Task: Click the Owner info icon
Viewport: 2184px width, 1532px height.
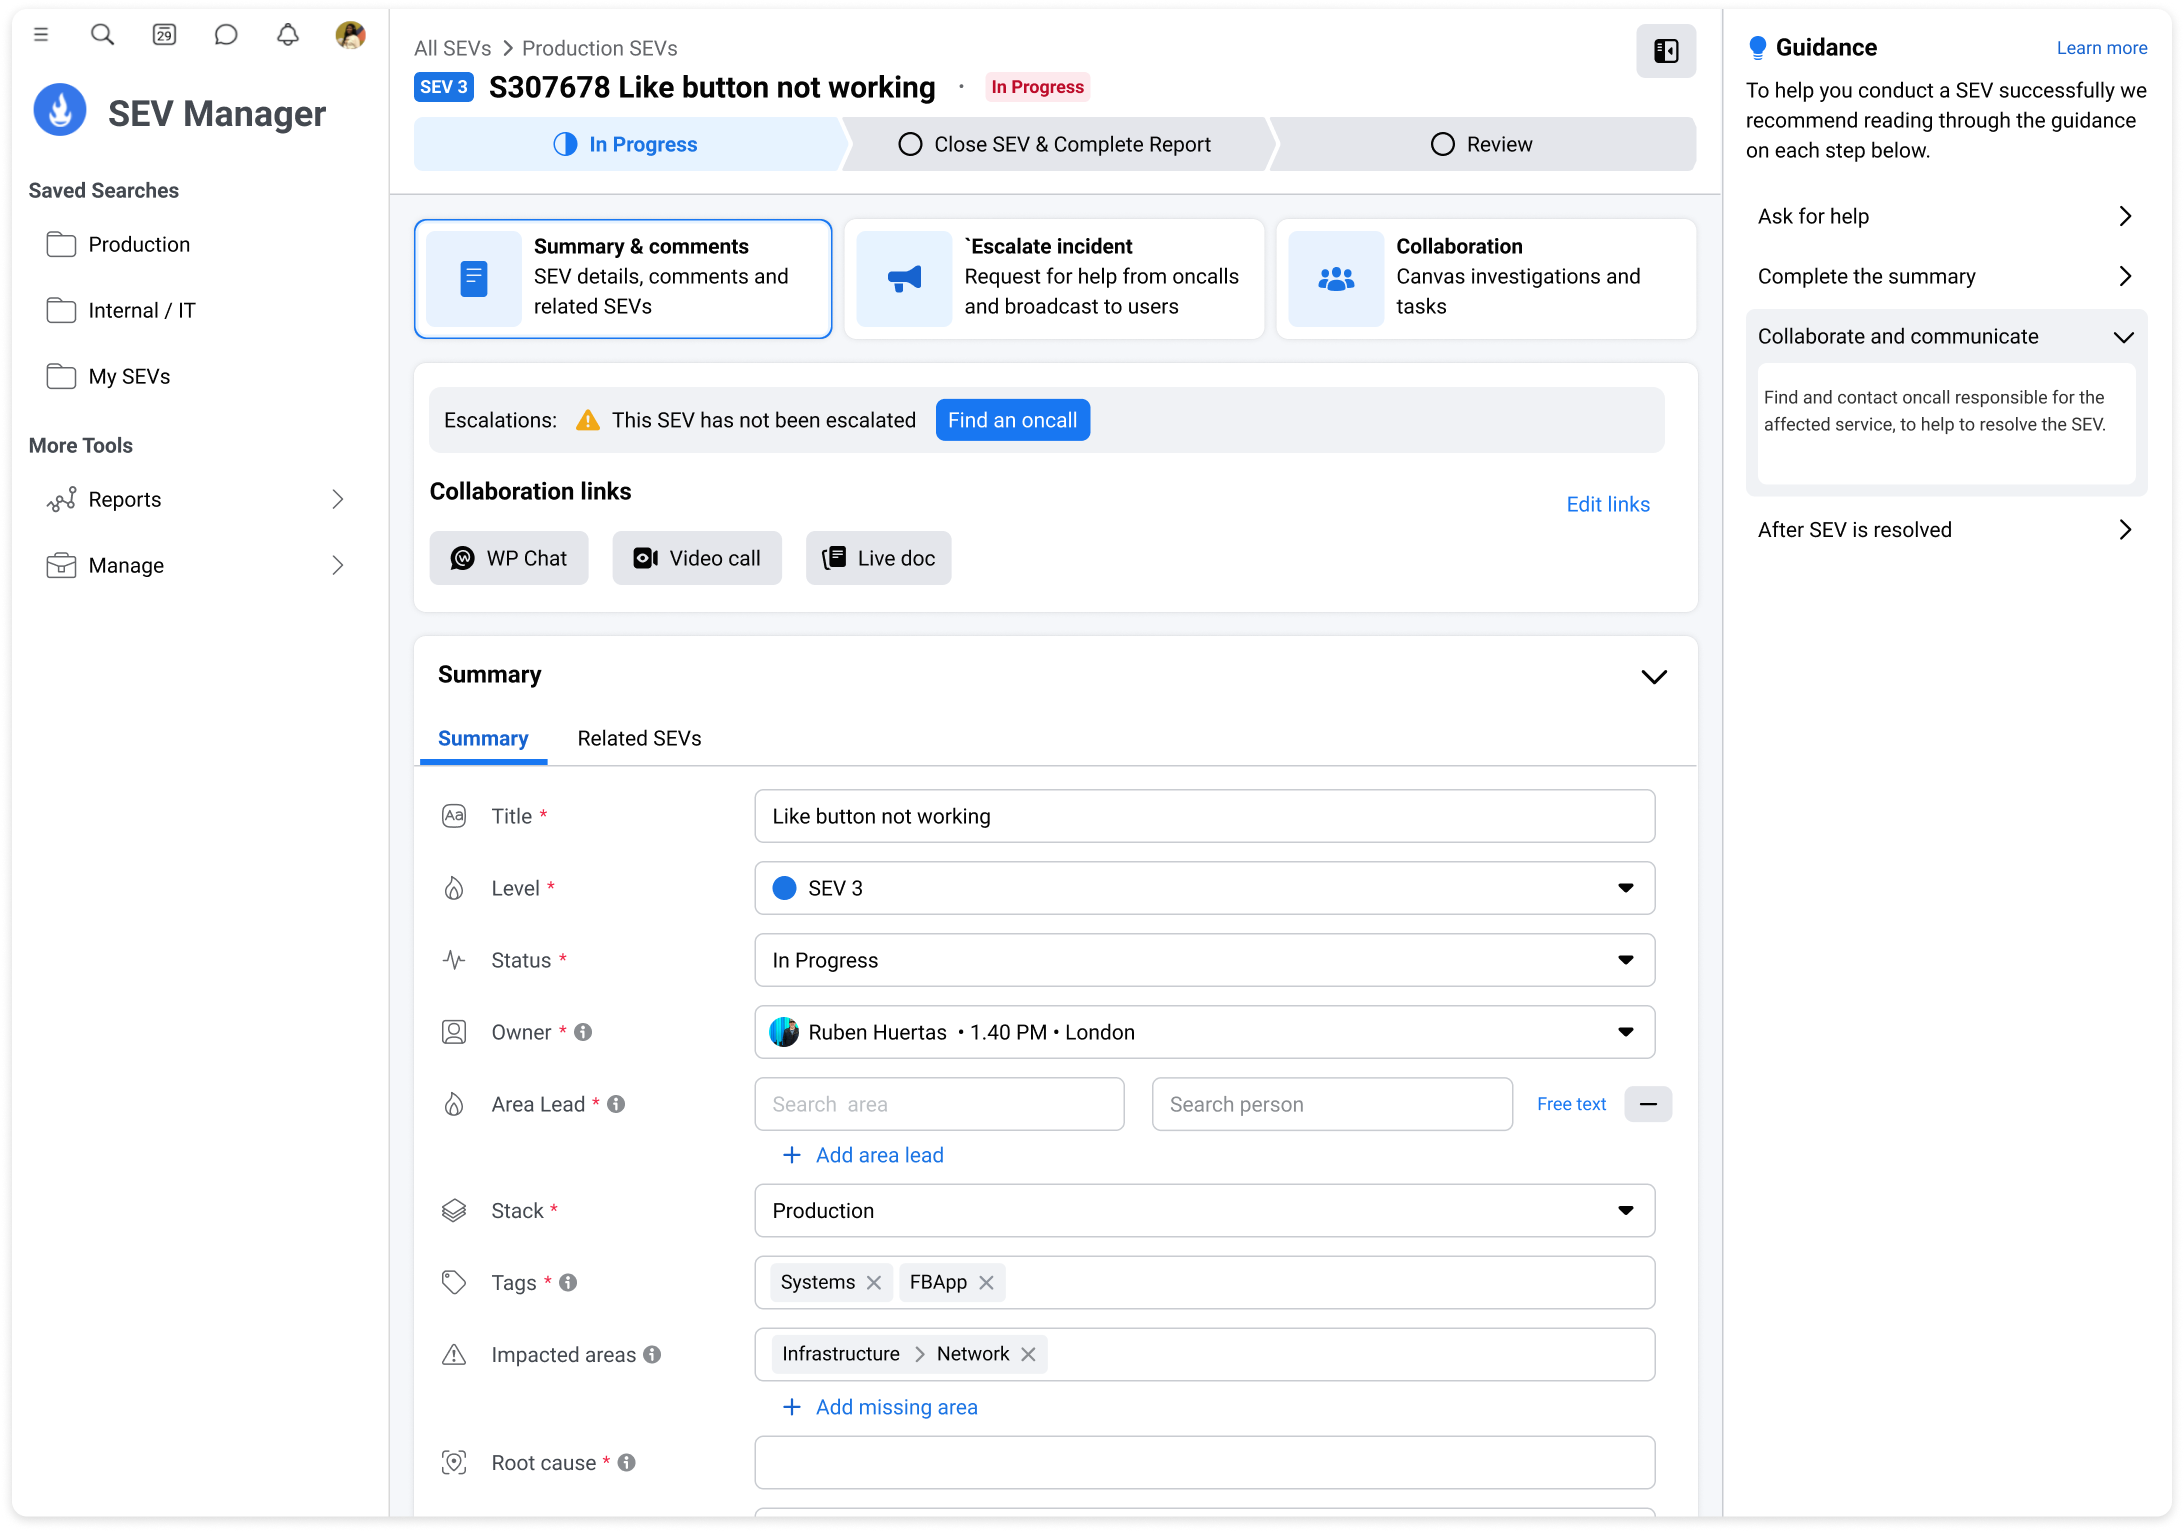Action: click(584, 1032)
